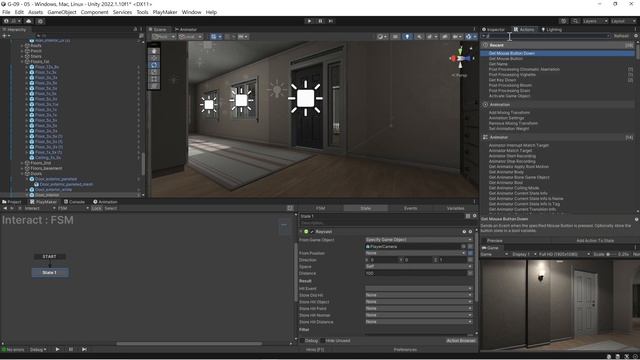Click the Refresh button in Actions panel
Screen dimensions: 640x360
coord(621,36)
